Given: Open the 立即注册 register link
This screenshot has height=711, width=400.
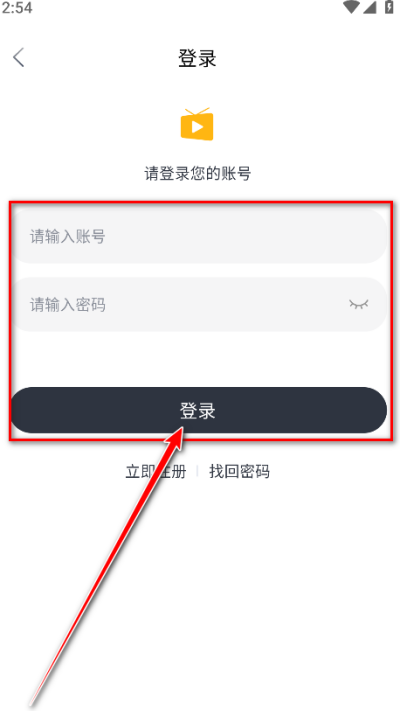Looking at the screenshot, I should click(x=156, y=472).
